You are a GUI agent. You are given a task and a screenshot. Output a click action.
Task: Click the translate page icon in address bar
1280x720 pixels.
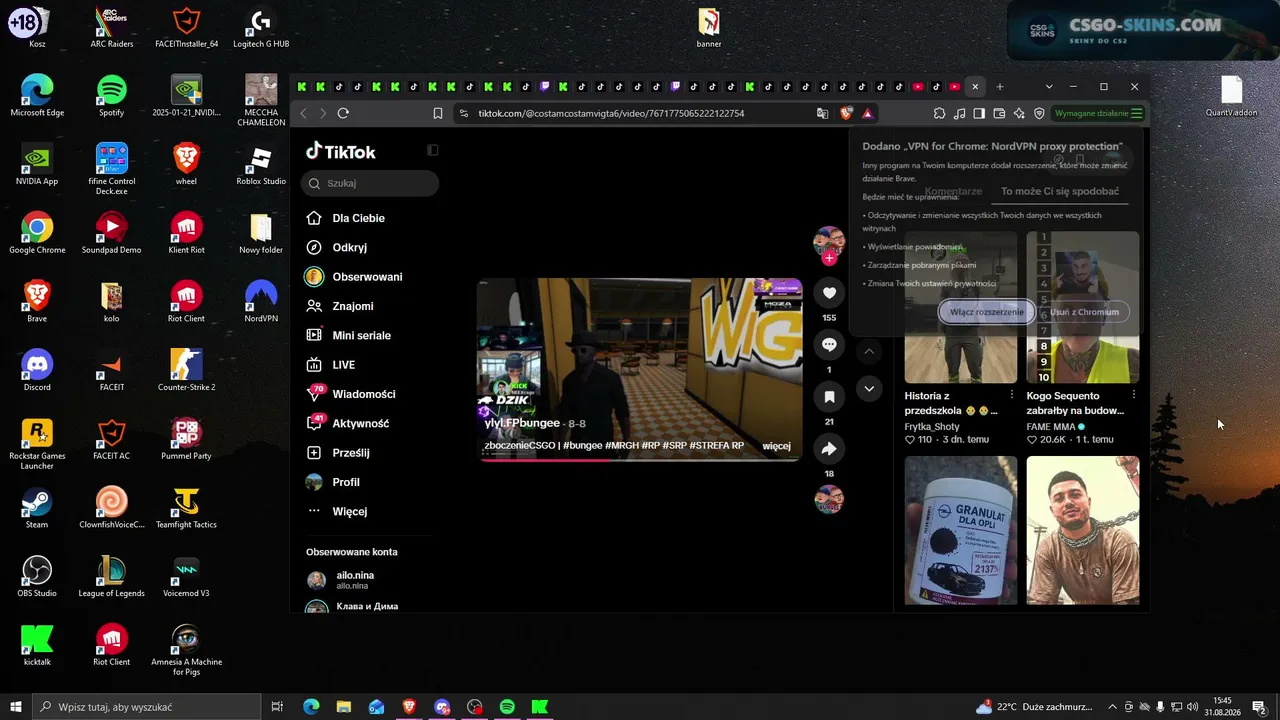(x=822, y=113)
